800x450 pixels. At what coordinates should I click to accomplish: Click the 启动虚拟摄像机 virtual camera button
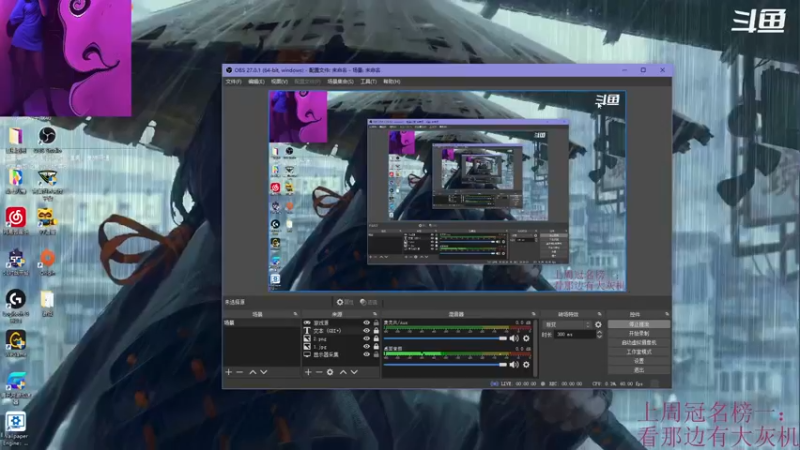click(x=639, y=343)
